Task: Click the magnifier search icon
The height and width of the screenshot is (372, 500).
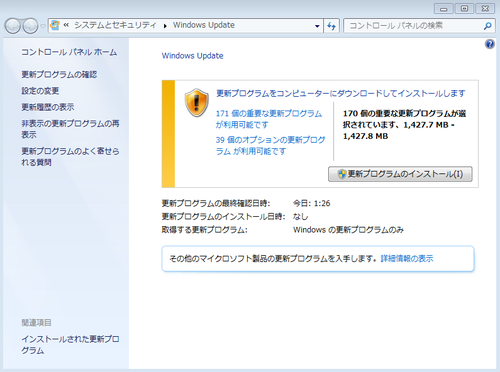Action: tap(488, 26)
